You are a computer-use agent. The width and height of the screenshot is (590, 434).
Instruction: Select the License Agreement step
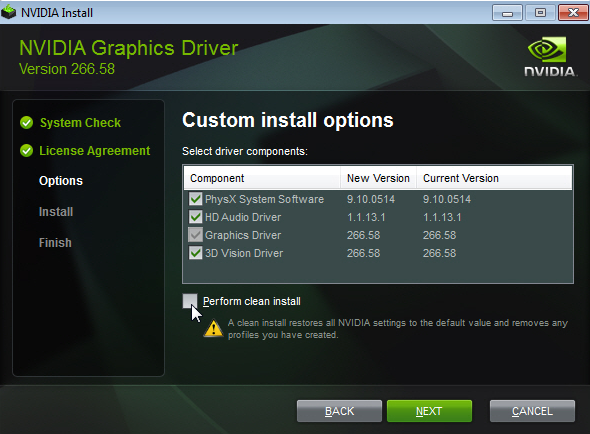point(94,151)
